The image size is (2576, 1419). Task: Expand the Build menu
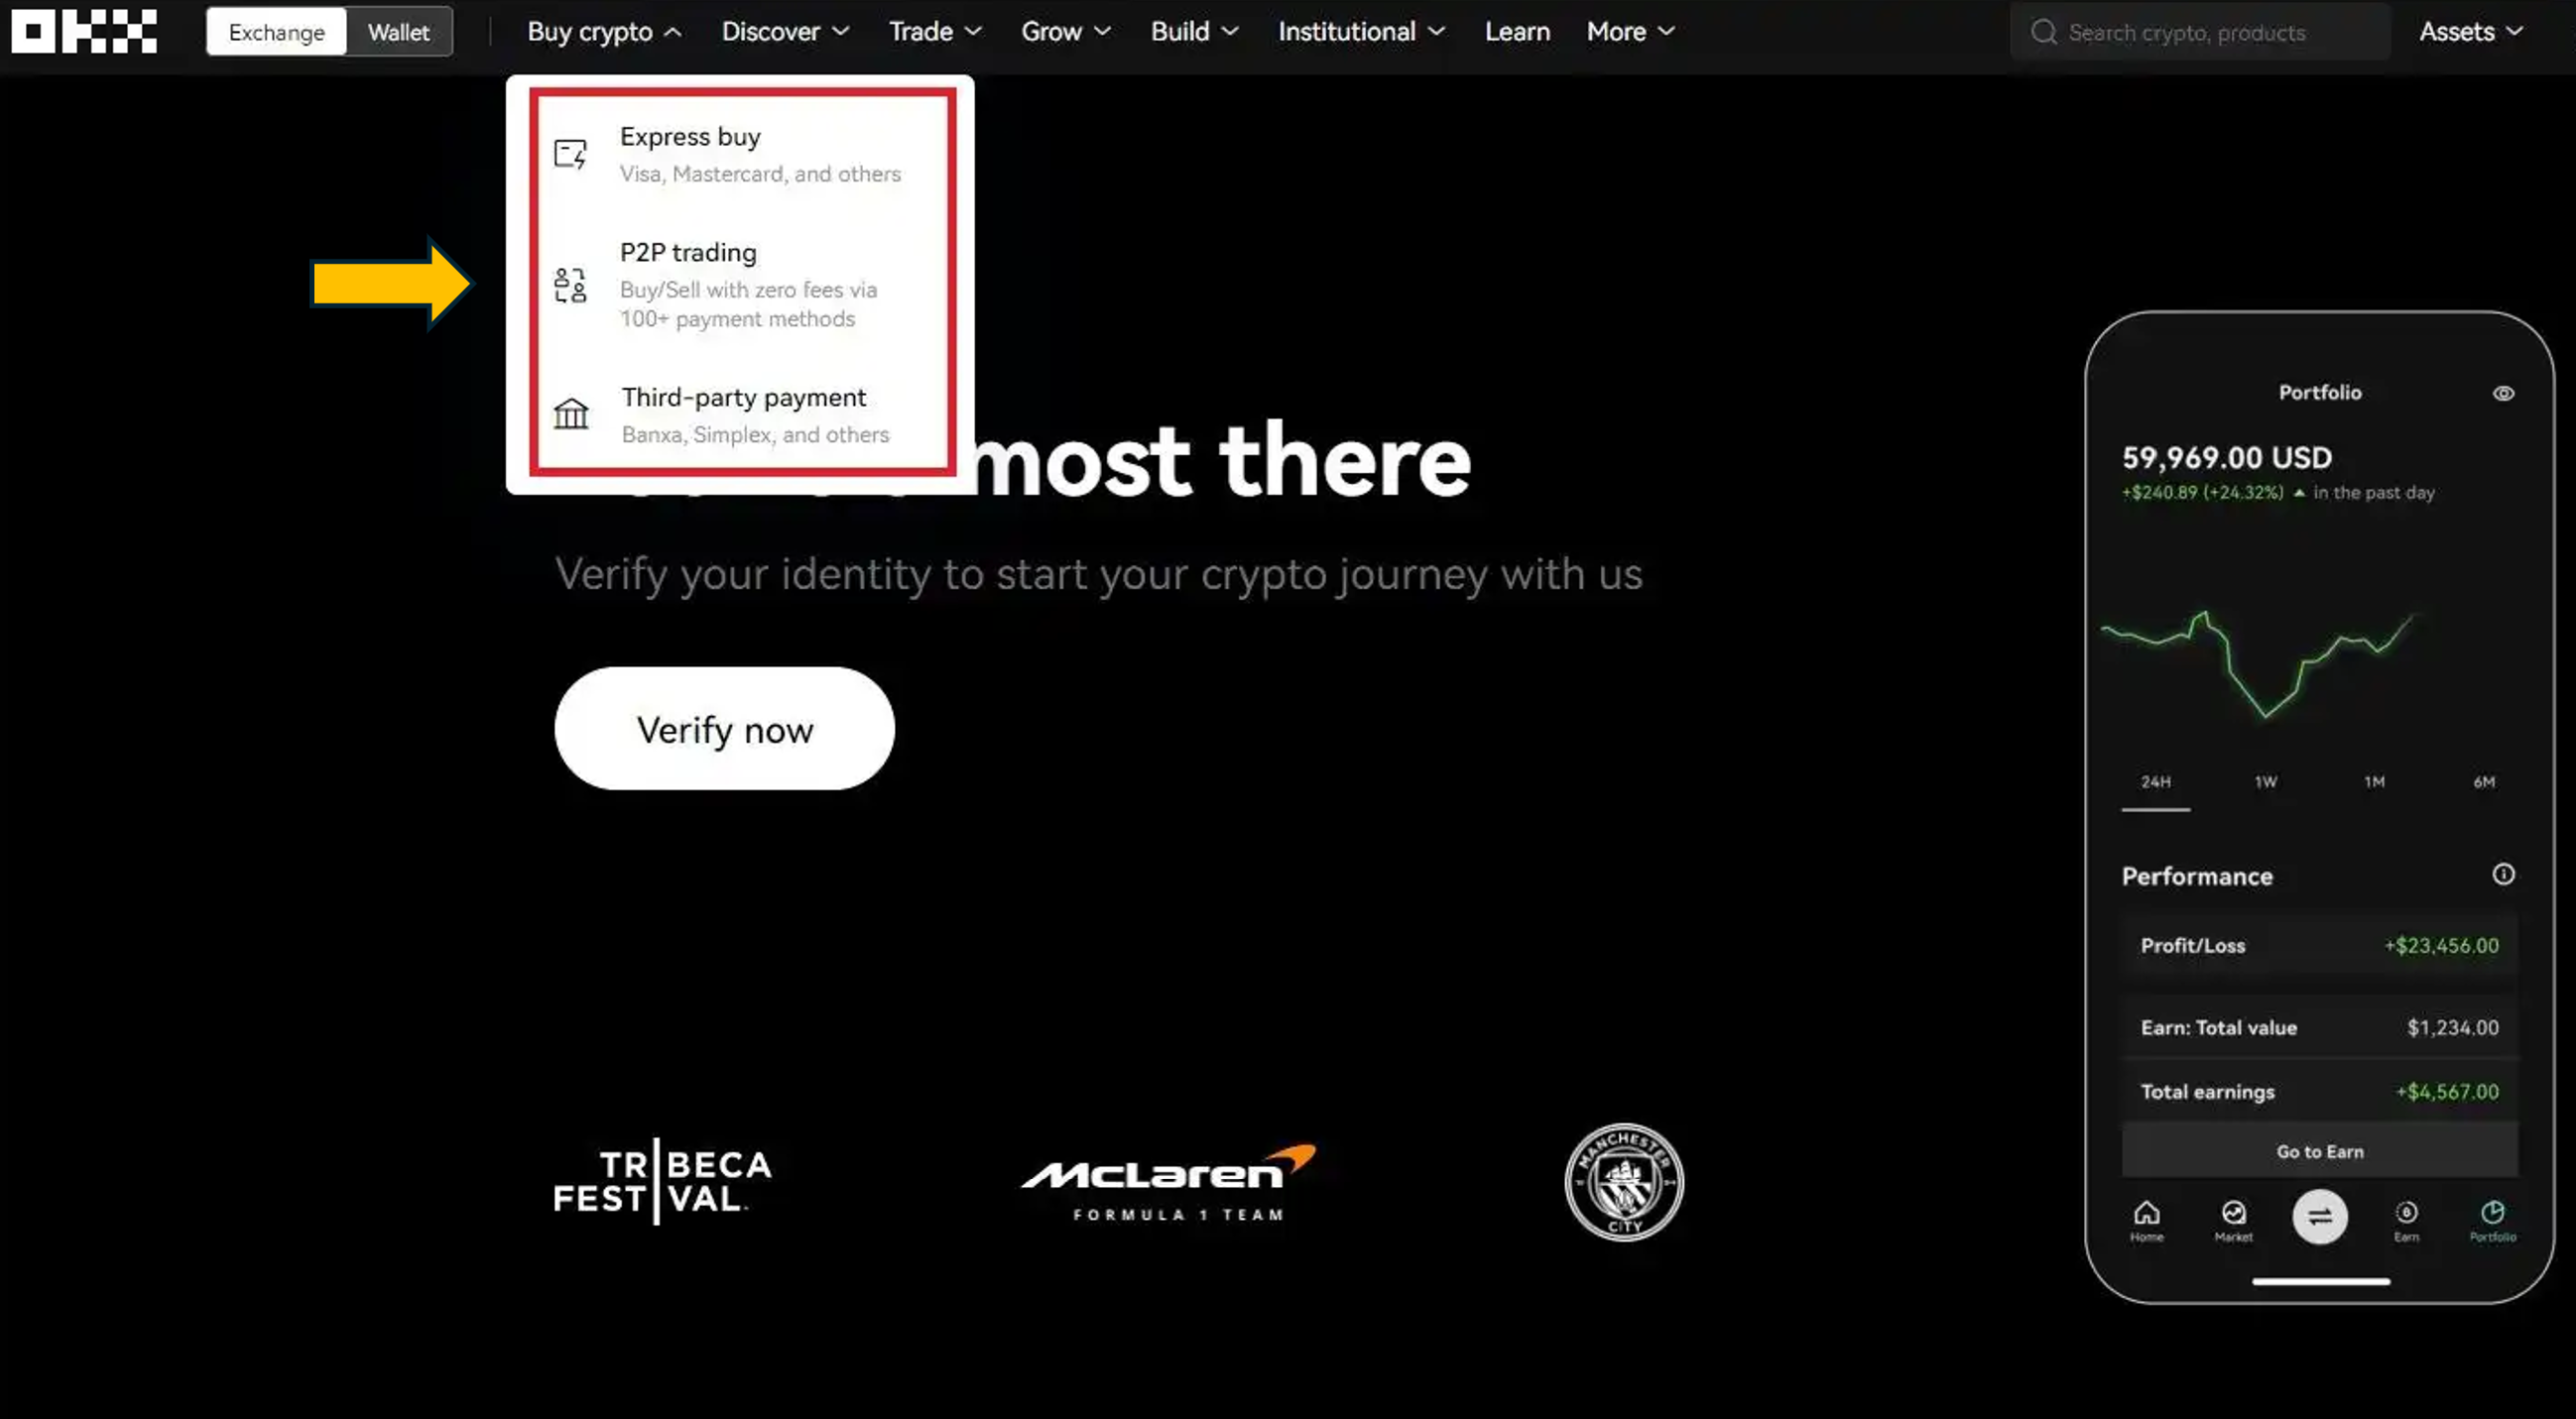tap(1194, 32)
